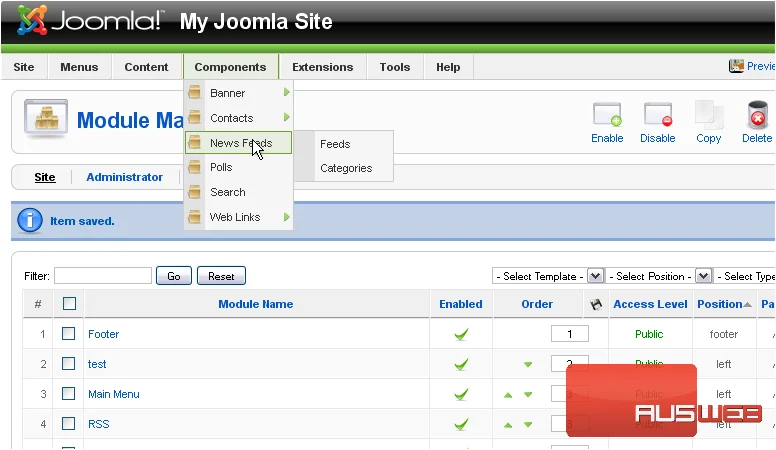Open the Main Menu module link
Screen dimensions: 776x450
(114, 394)
